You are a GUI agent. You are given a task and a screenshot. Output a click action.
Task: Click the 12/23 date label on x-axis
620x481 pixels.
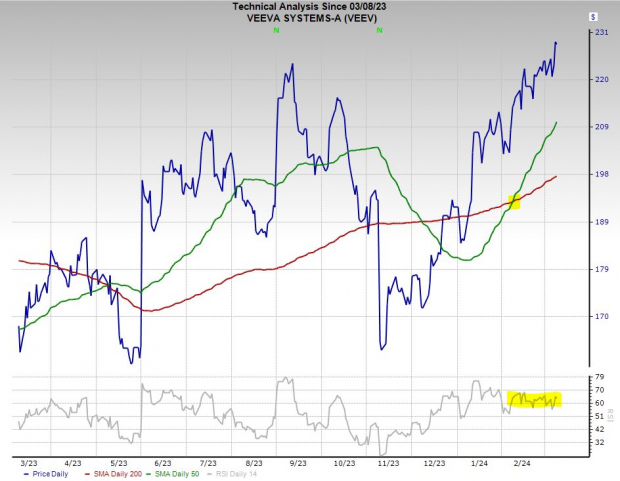(x=434, y=463)
